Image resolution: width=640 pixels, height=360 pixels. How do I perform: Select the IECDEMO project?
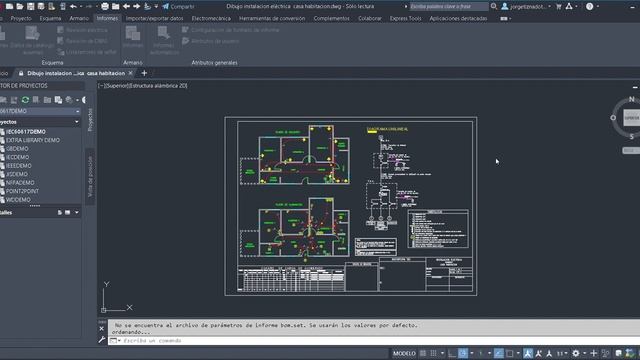click(17, 157)
